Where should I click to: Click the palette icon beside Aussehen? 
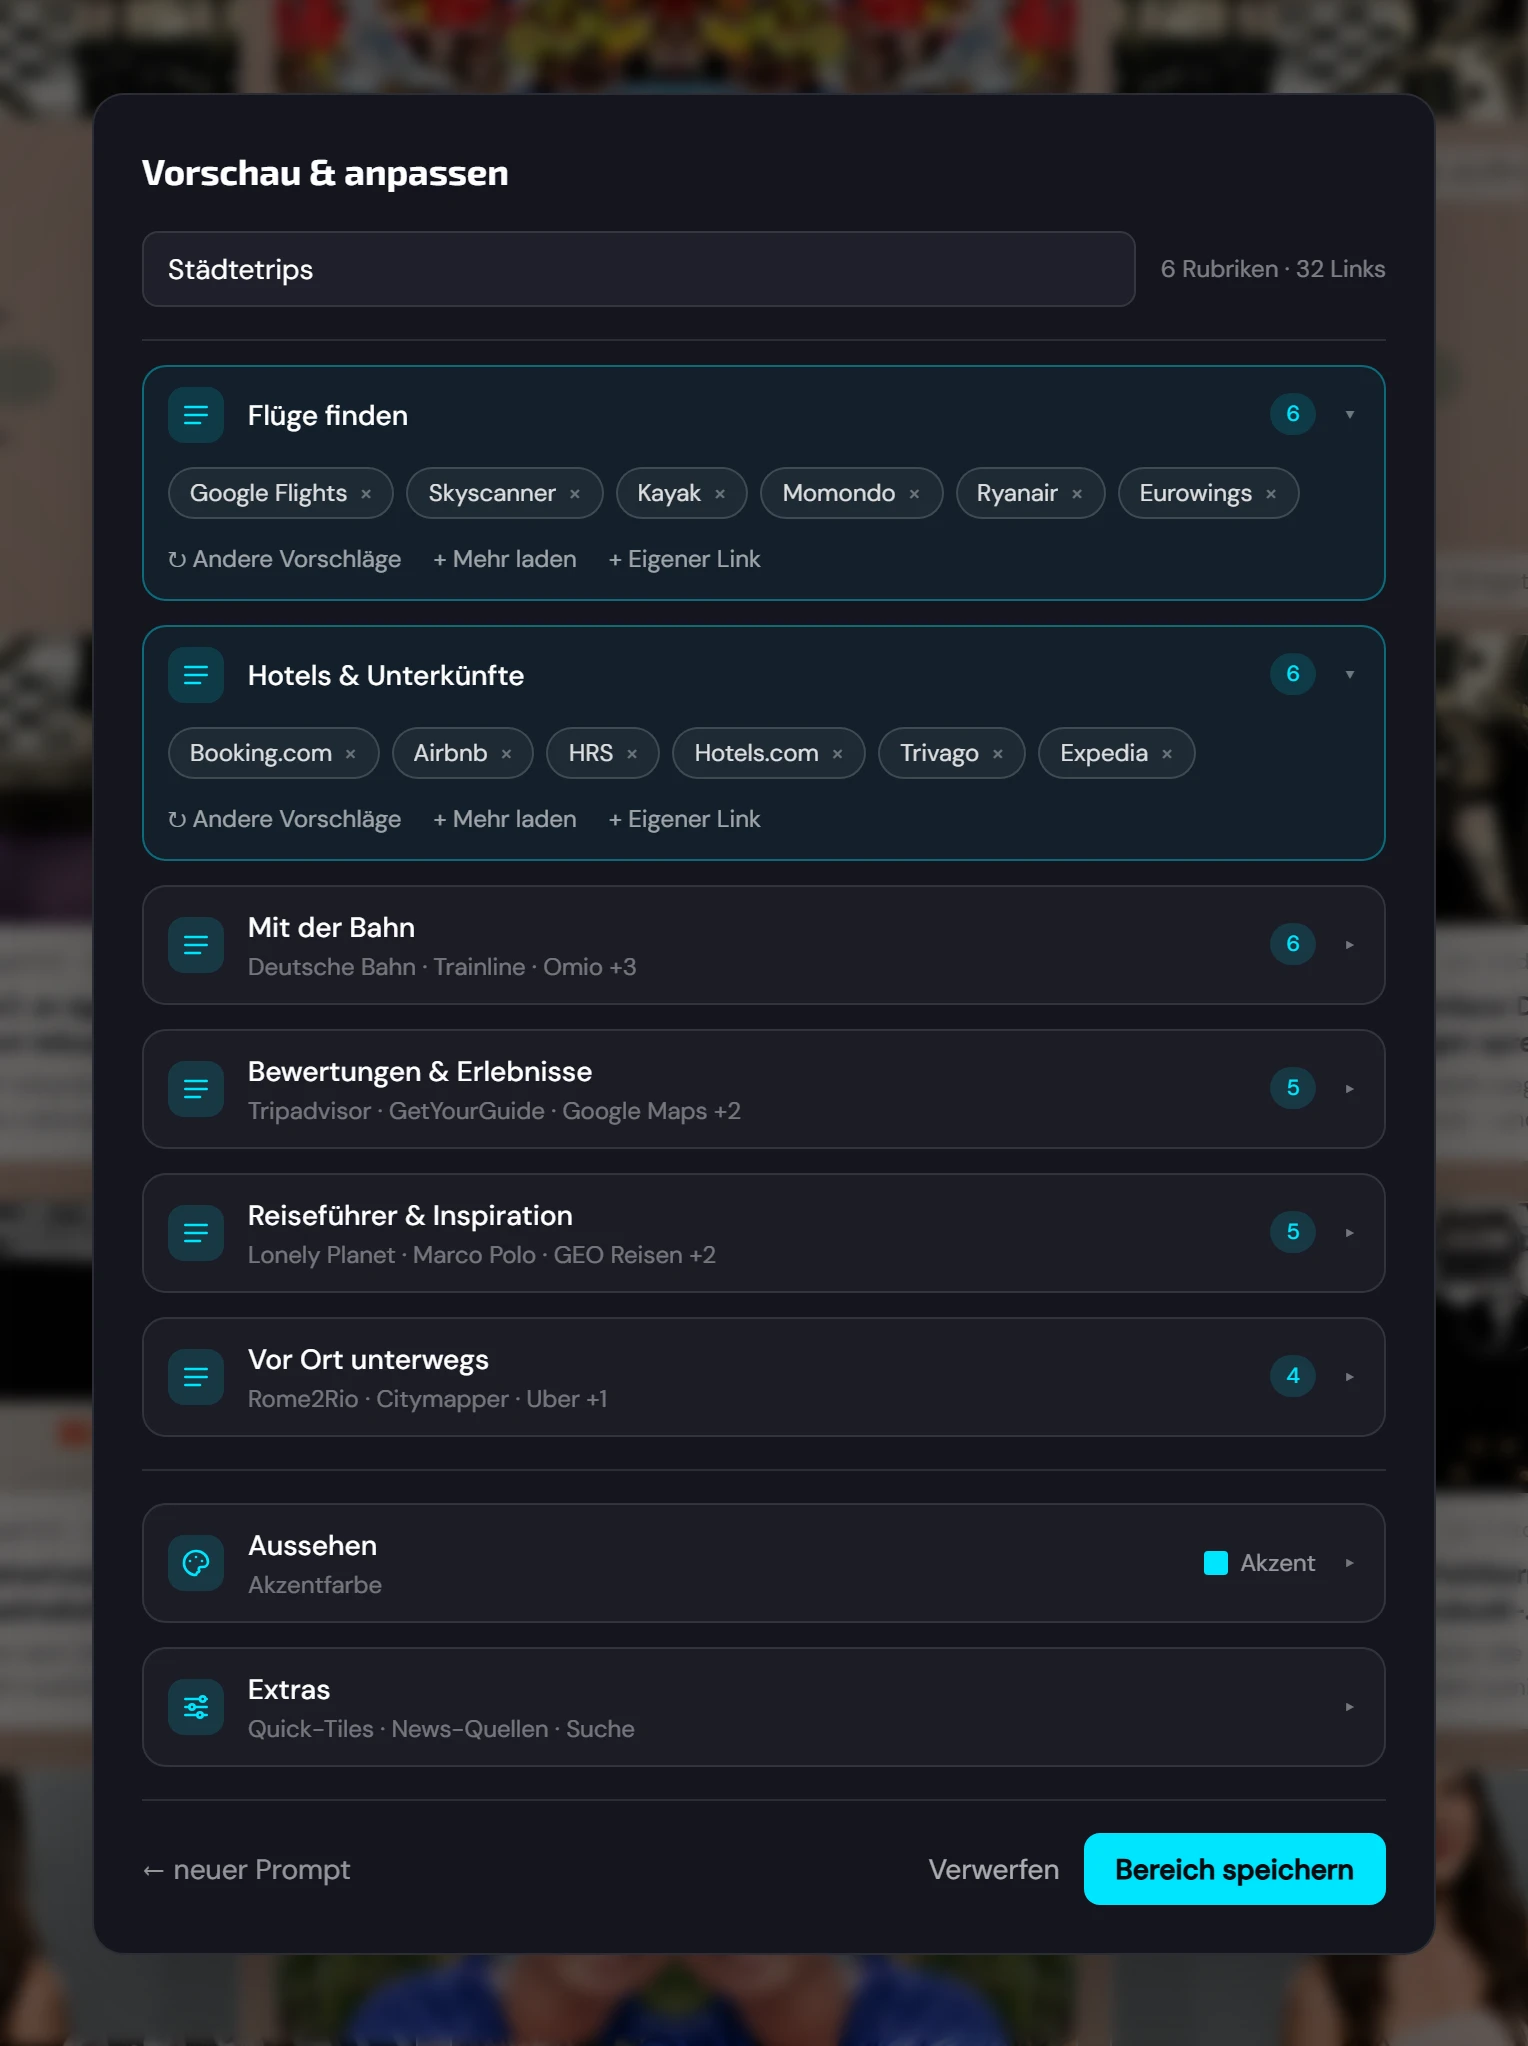tap(196, 1563)
